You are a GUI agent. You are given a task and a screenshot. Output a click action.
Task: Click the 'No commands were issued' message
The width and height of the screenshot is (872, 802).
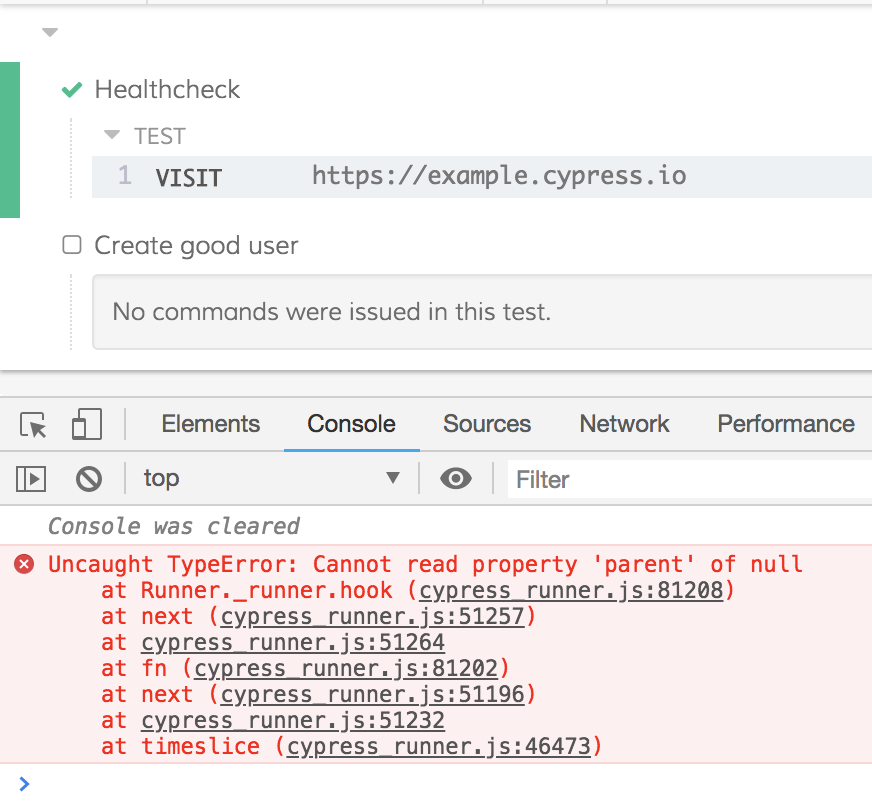(x=331, y=311)
